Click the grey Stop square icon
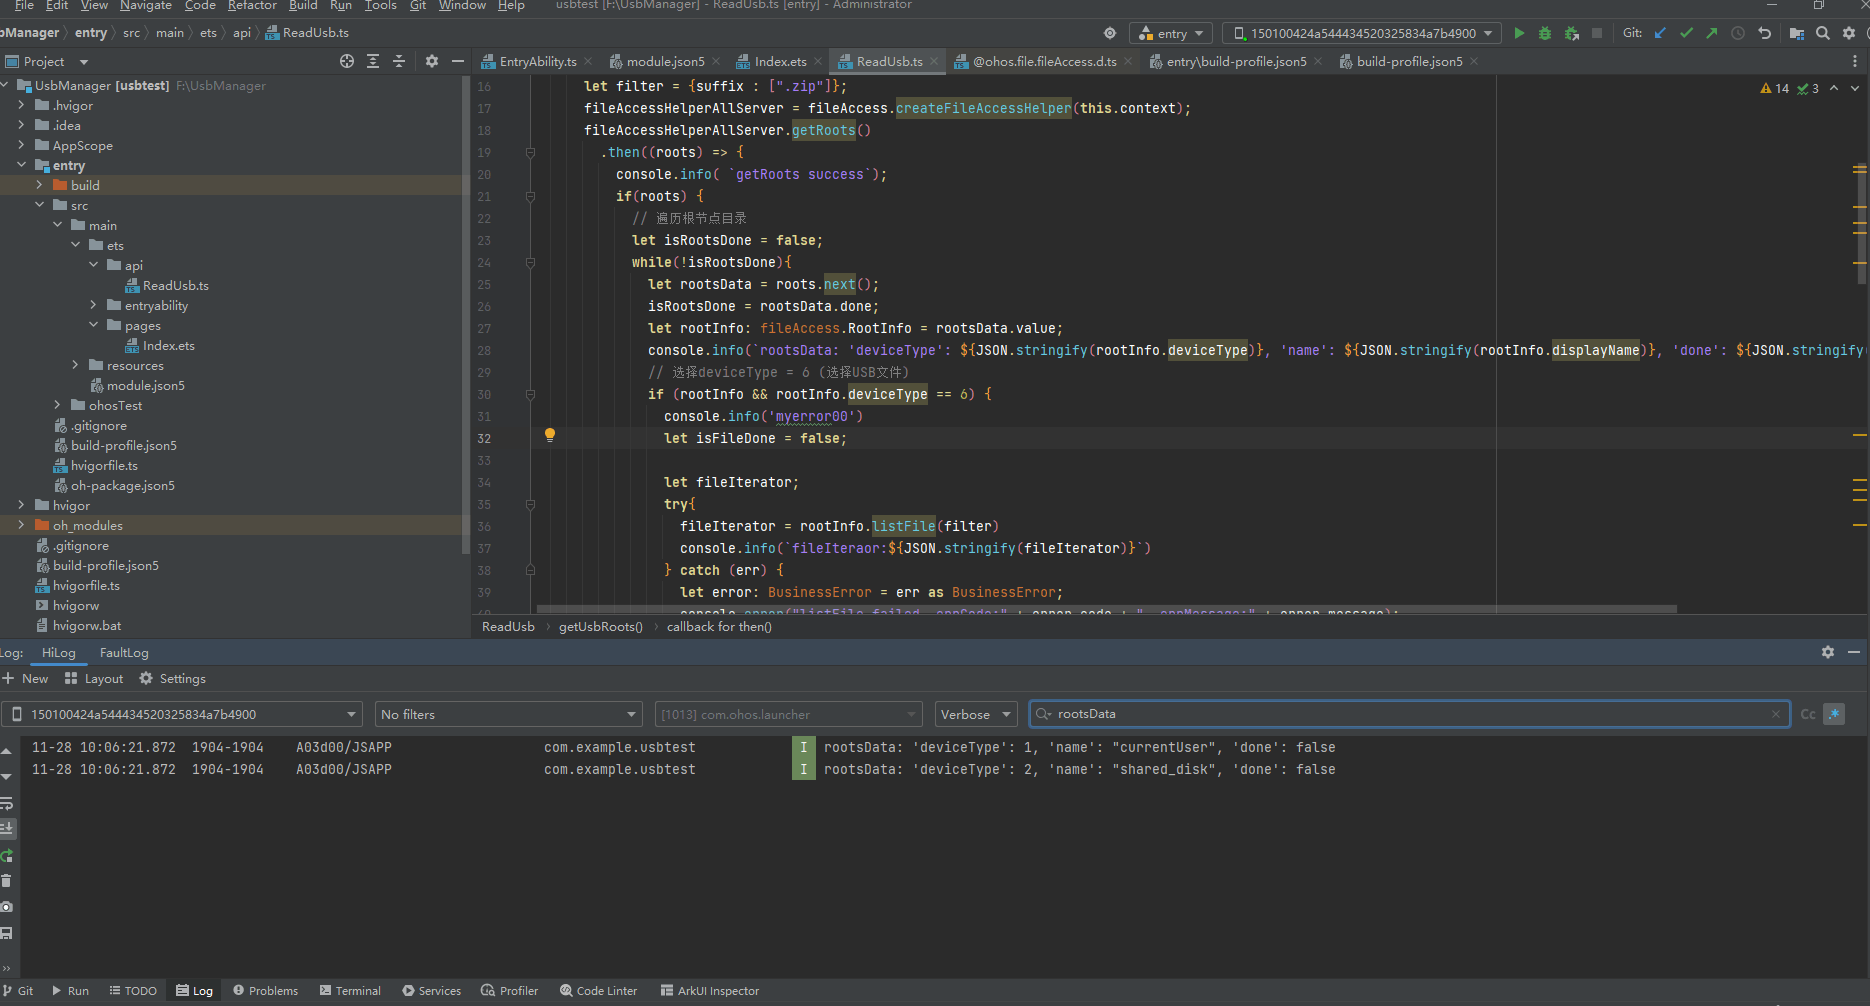 click(1597, 33)
